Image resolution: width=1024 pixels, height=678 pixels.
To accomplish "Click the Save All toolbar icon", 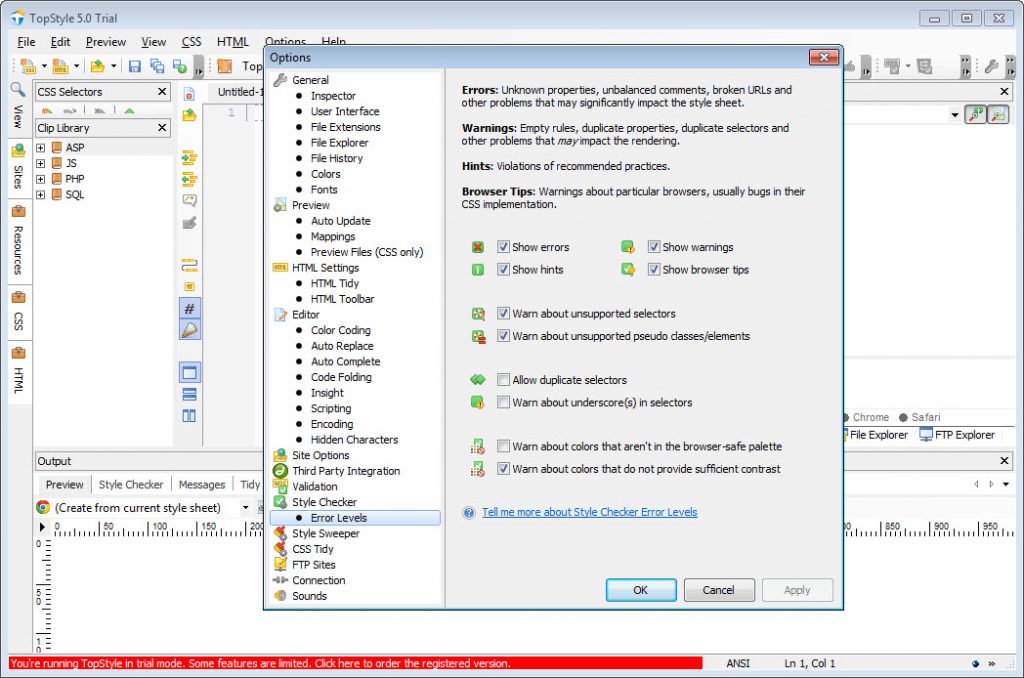I will 157,66.
